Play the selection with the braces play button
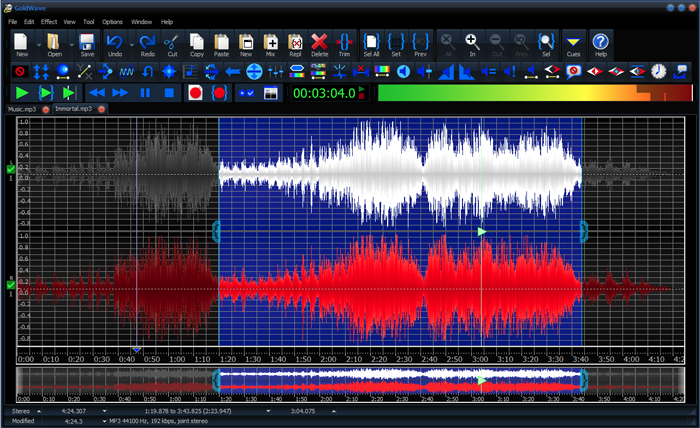The height and width of the screenshot is (428, 700). pos(45,93)
